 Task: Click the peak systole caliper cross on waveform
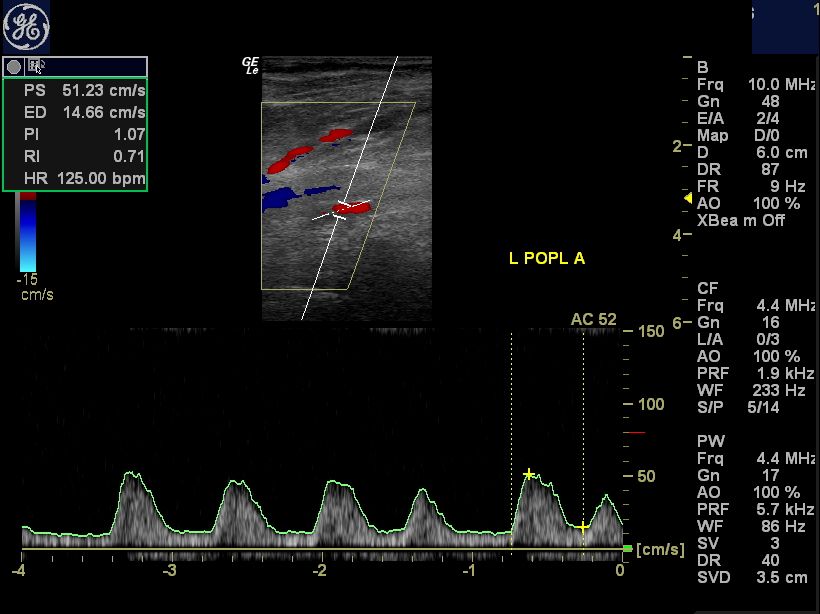click(528, 474)
